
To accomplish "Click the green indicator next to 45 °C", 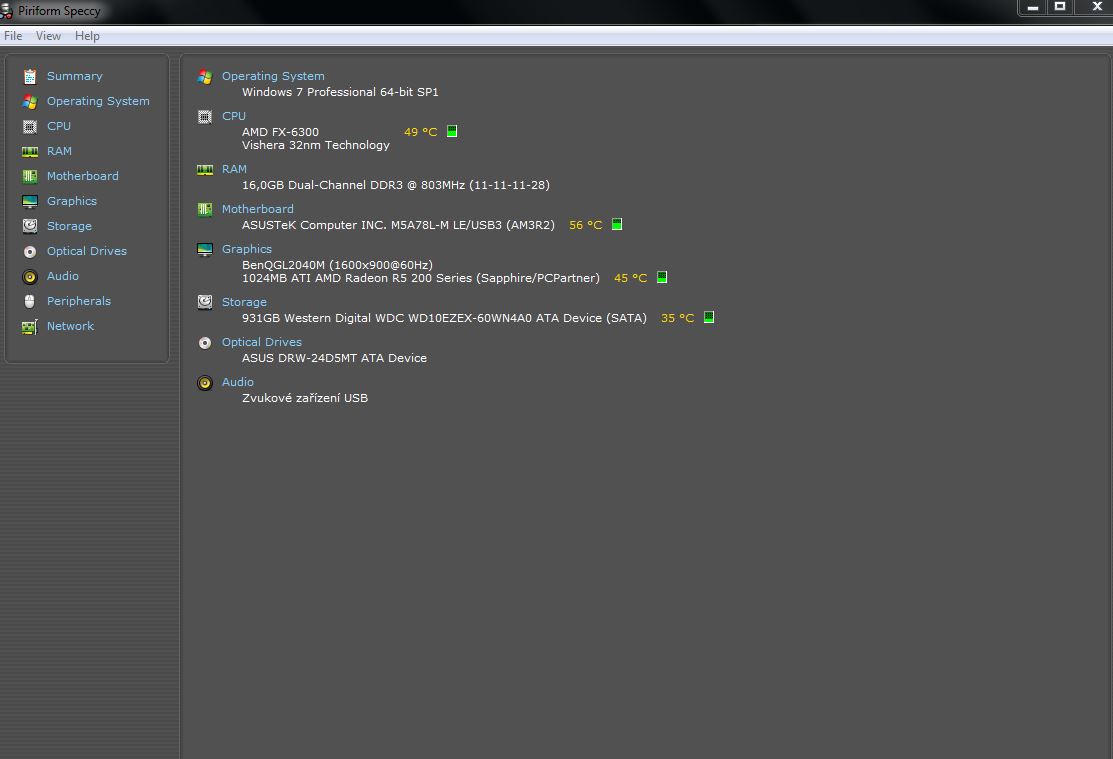I will (x=662, y=277).
